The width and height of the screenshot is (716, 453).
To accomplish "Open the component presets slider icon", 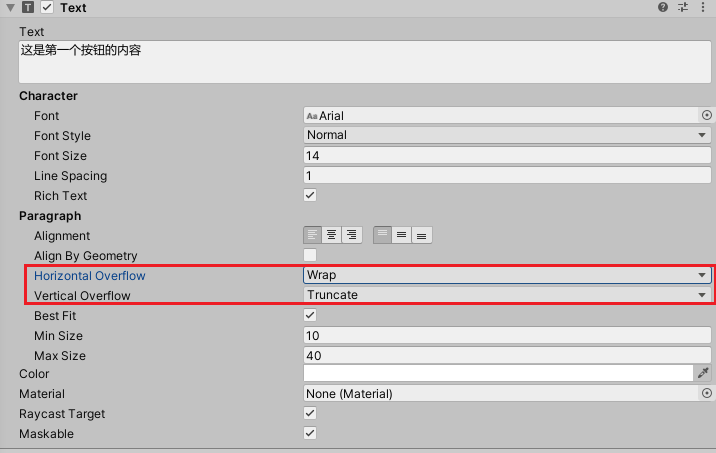I will (683, 7).
